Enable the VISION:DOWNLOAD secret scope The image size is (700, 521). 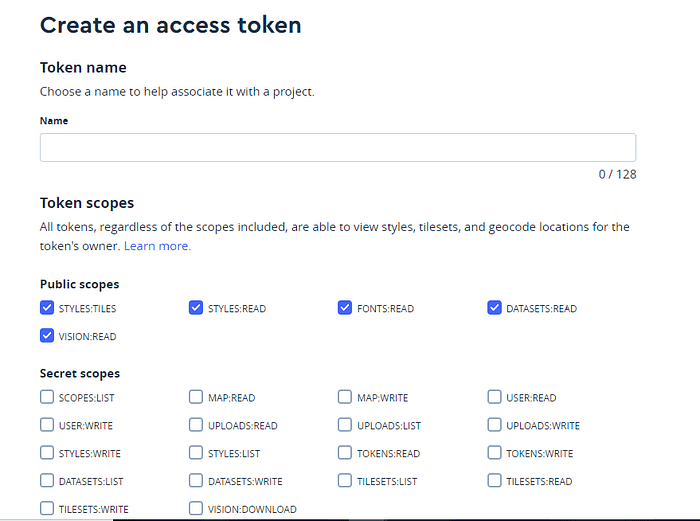pyautogui.click(x=196, y=508)
